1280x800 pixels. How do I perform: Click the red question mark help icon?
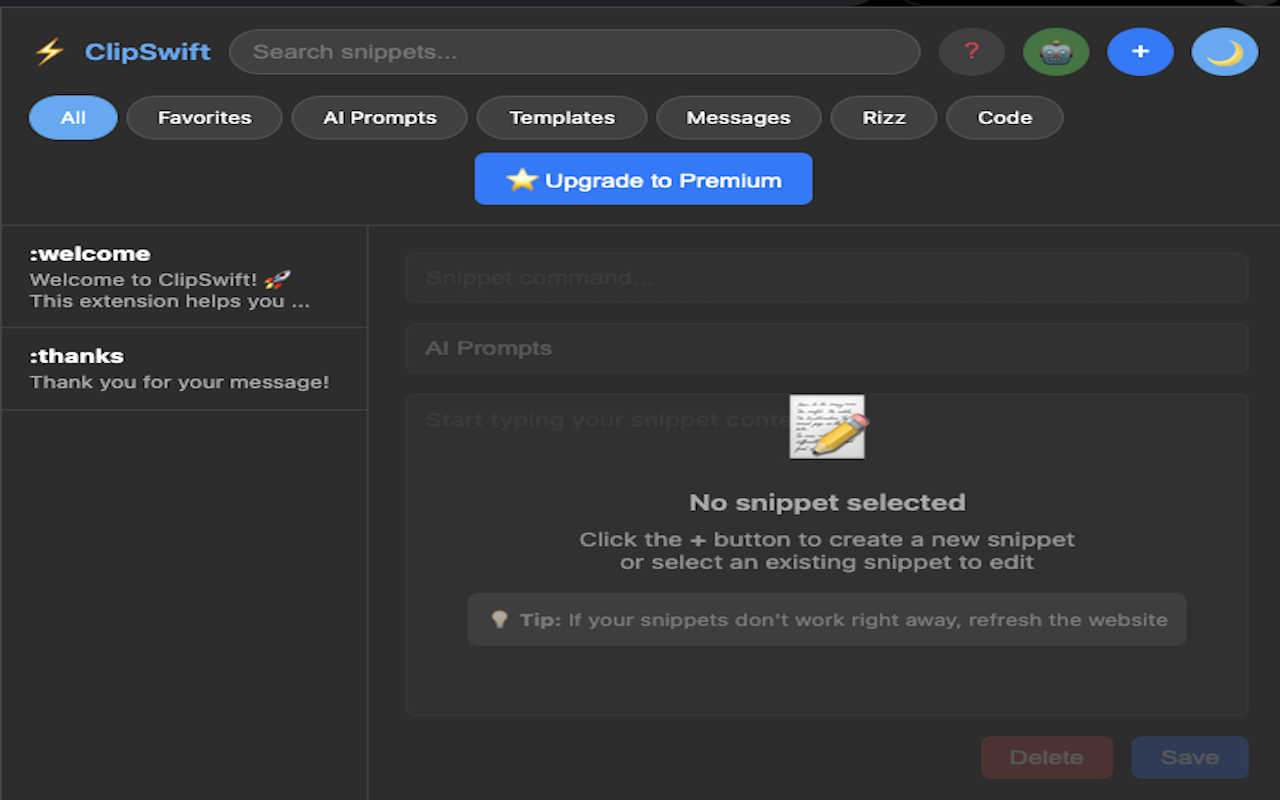971,52
